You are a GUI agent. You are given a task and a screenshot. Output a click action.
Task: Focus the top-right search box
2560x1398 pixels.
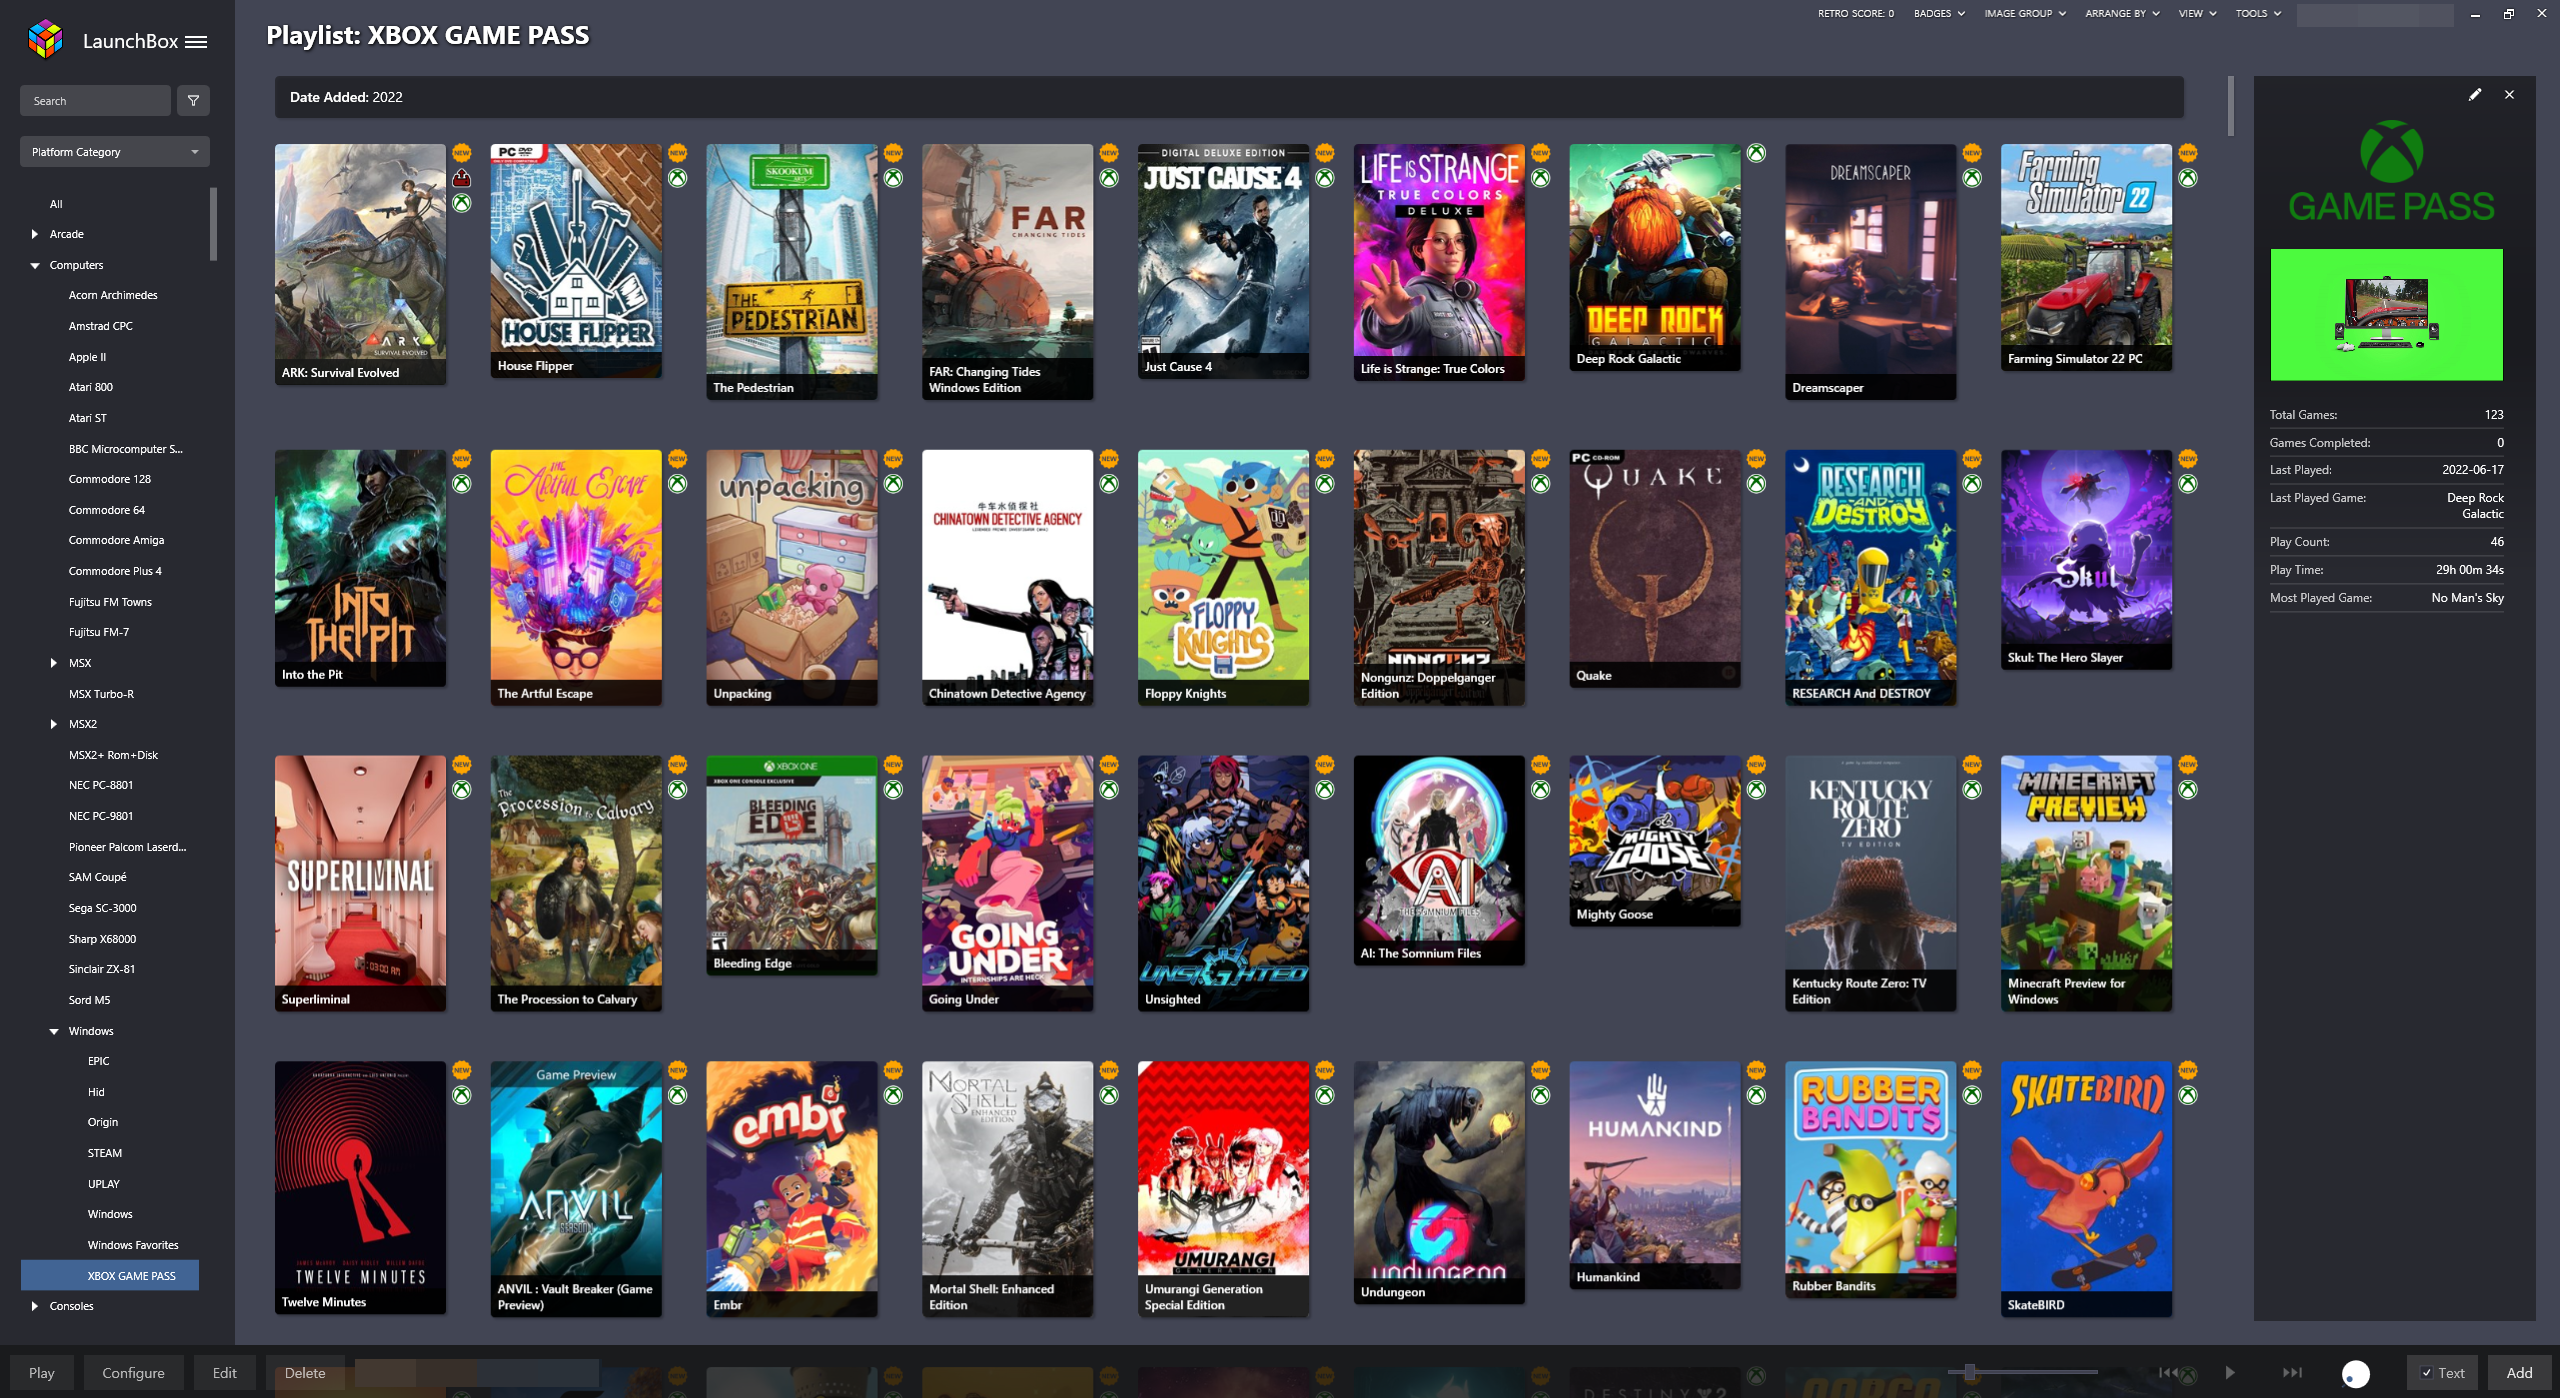[x=2375, y=15]
